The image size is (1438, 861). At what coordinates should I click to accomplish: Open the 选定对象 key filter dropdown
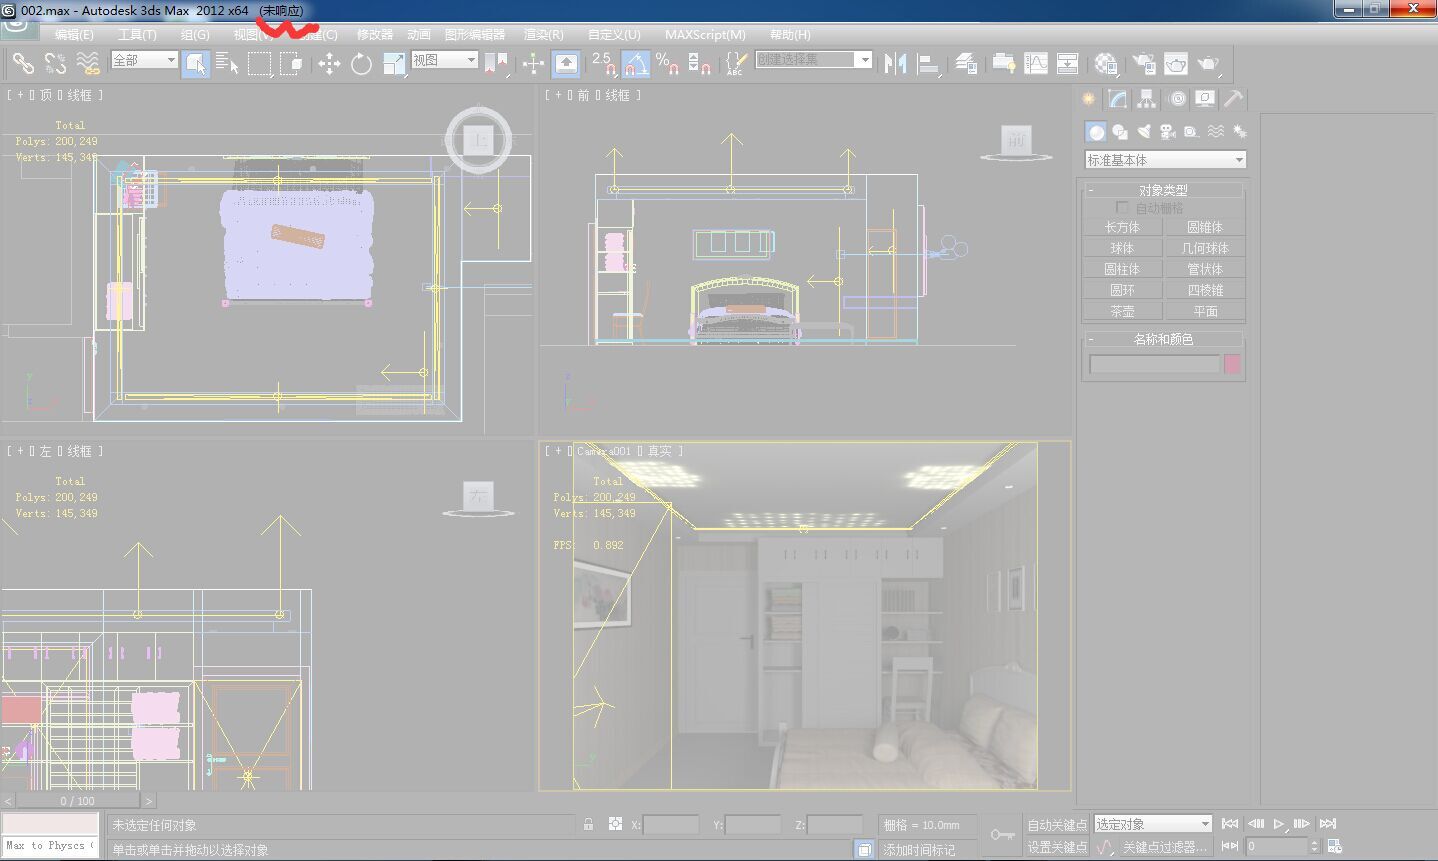click(1153, 824)
